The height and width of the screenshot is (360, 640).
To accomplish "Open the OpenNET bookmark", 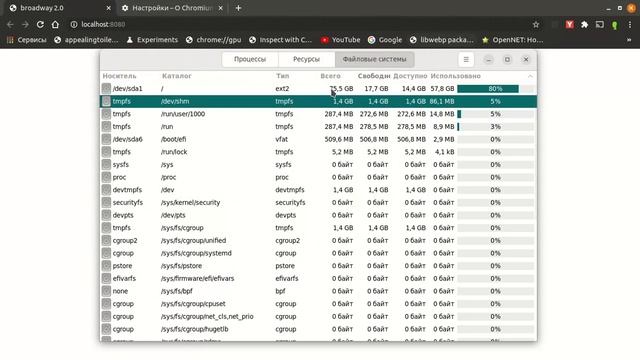I will 513,40.
